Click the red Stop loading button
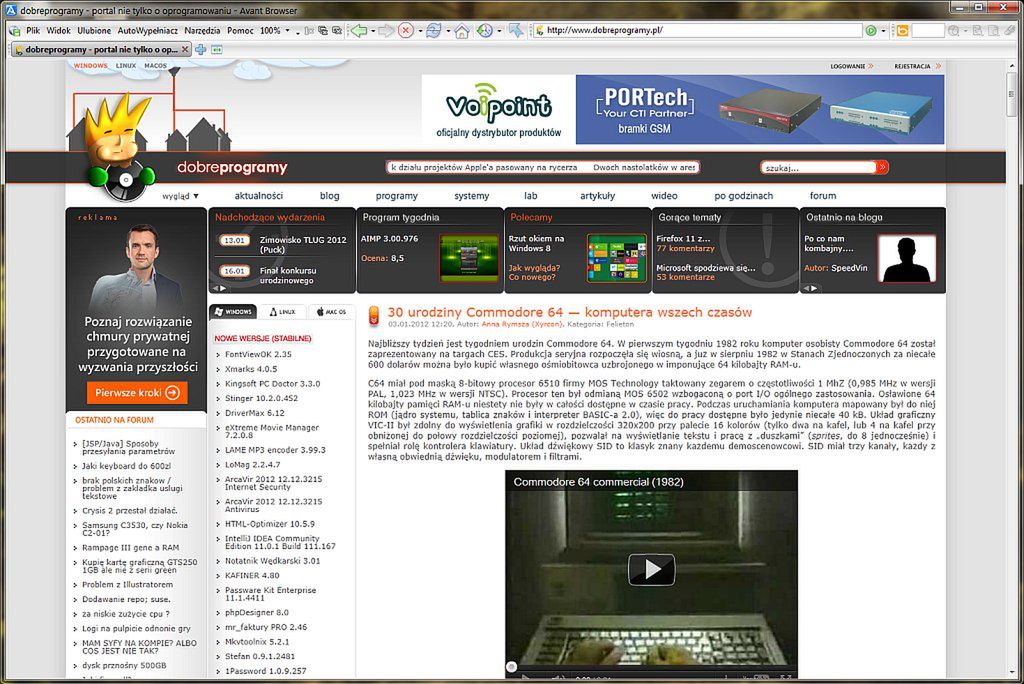 click(406, 31)
